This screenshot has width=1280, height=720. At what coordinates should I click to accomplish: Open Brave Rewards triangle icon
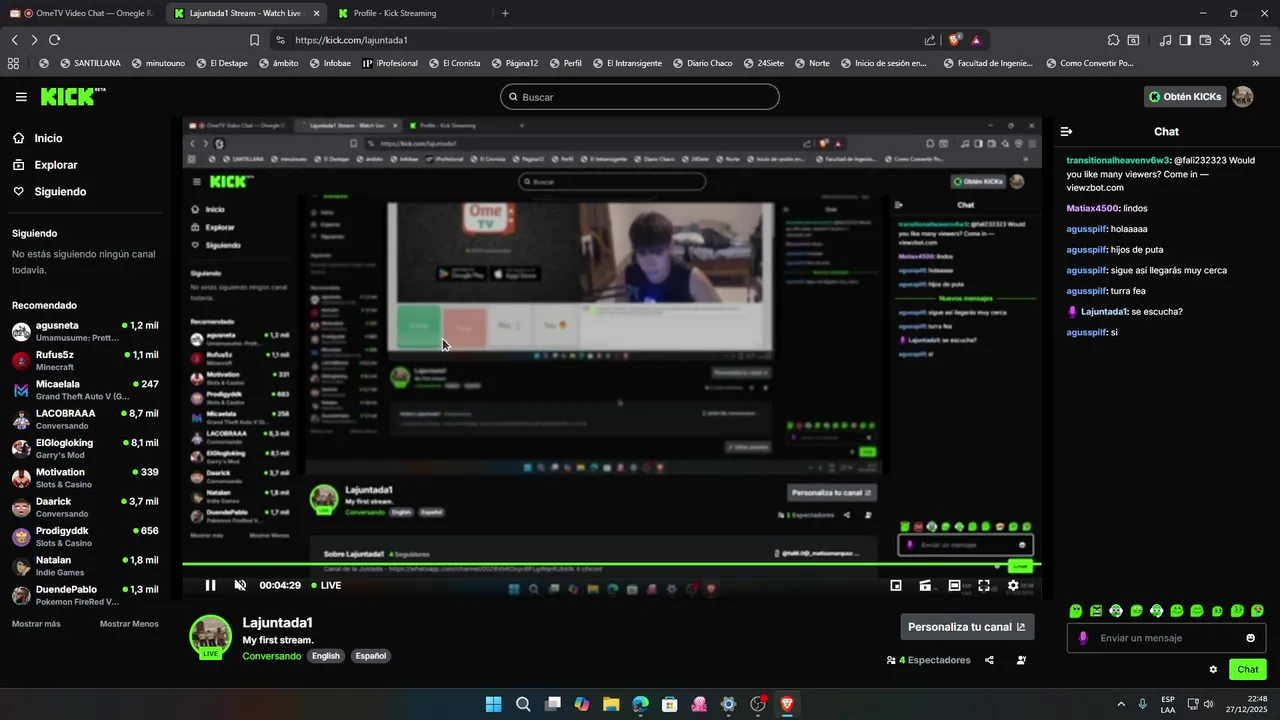click(976, 40)
